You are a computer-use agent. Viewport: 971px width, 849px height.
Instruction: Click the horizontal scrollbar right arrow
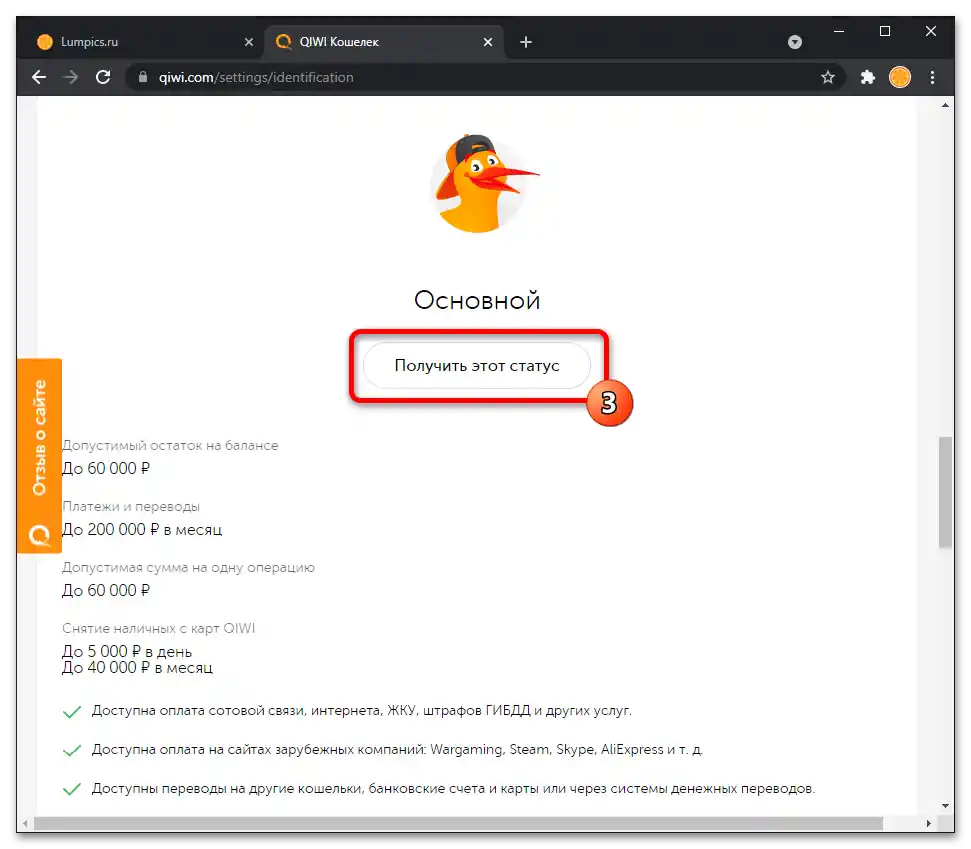point(928,823)
